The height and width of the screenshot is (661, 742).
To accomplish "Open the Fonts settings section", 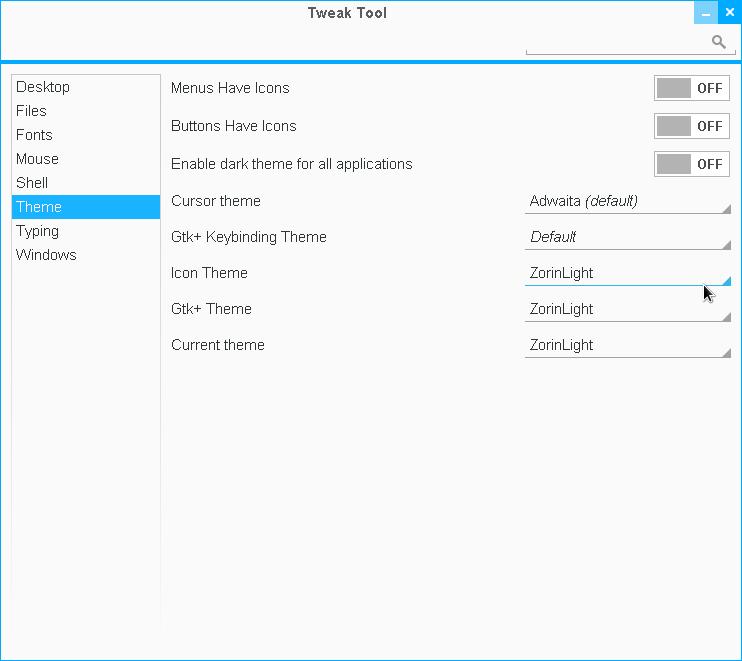I will click(34, 135).
